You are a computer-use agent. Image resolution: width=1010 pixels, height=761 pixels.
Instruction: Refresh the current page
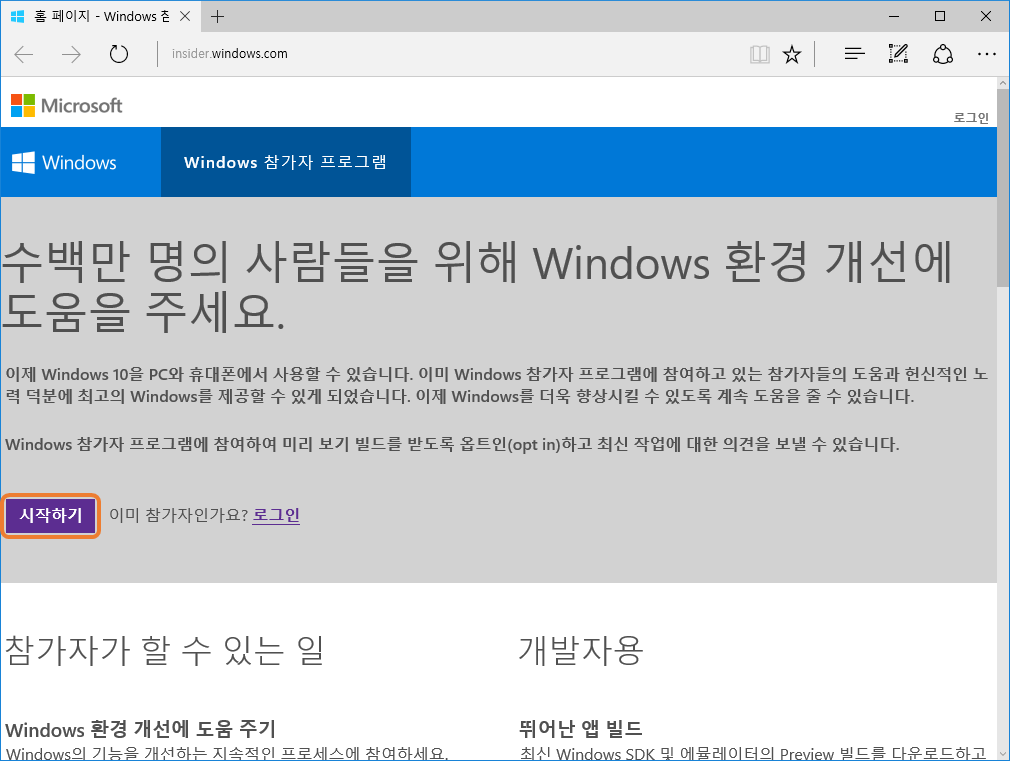[118, 54]
